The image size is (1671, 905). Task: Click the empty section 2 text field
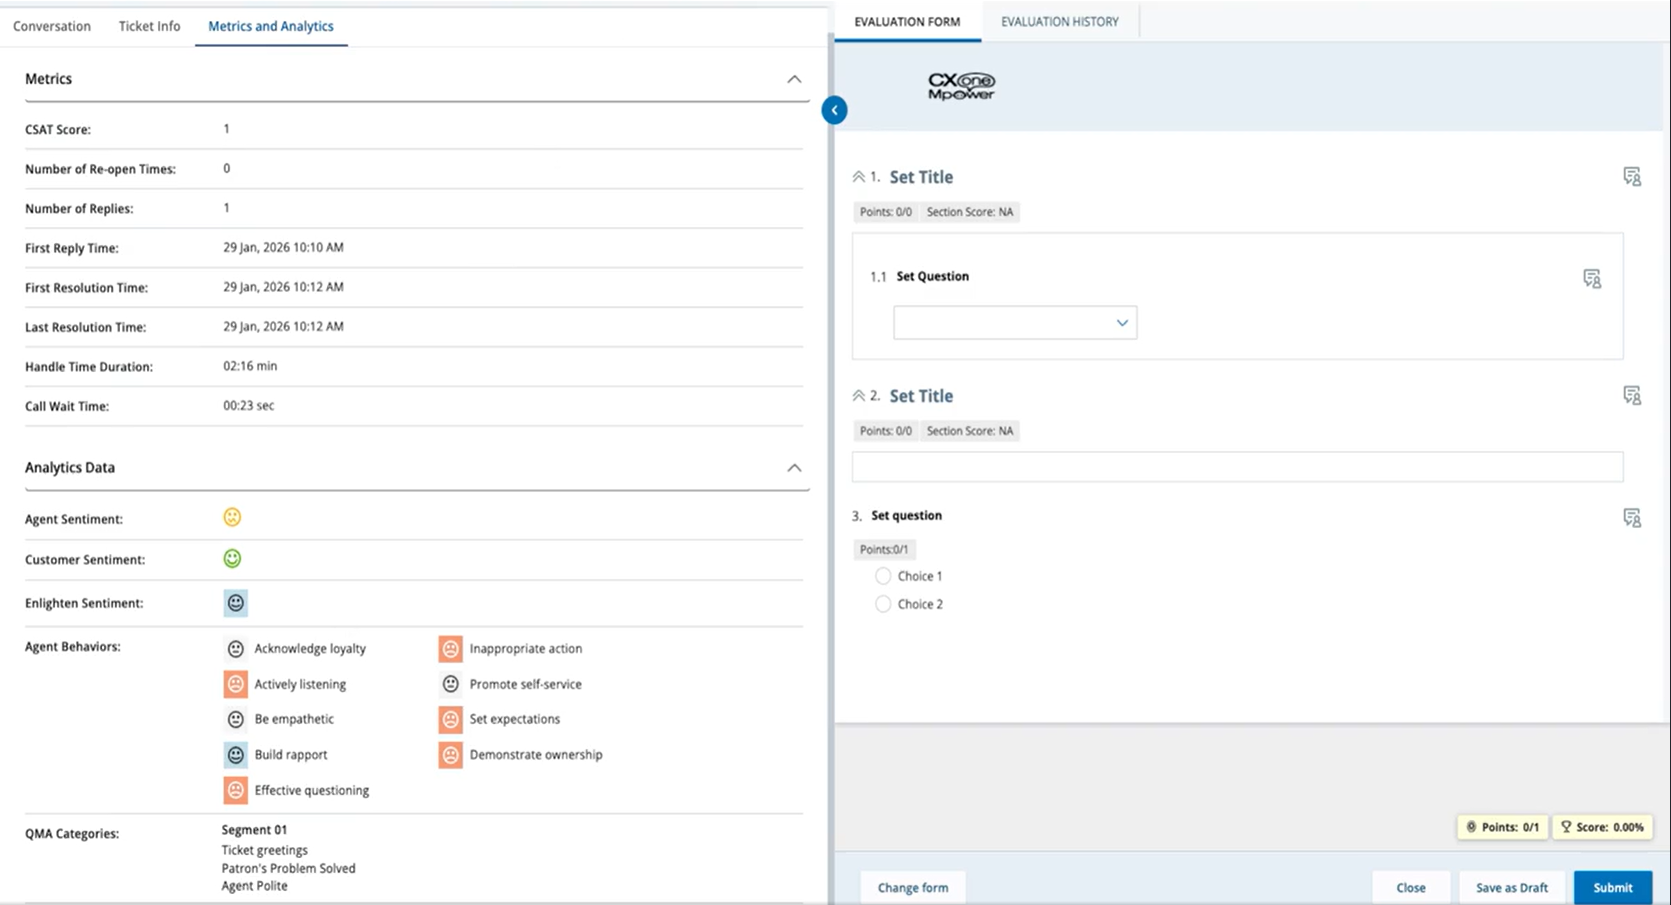point(1236,467)
